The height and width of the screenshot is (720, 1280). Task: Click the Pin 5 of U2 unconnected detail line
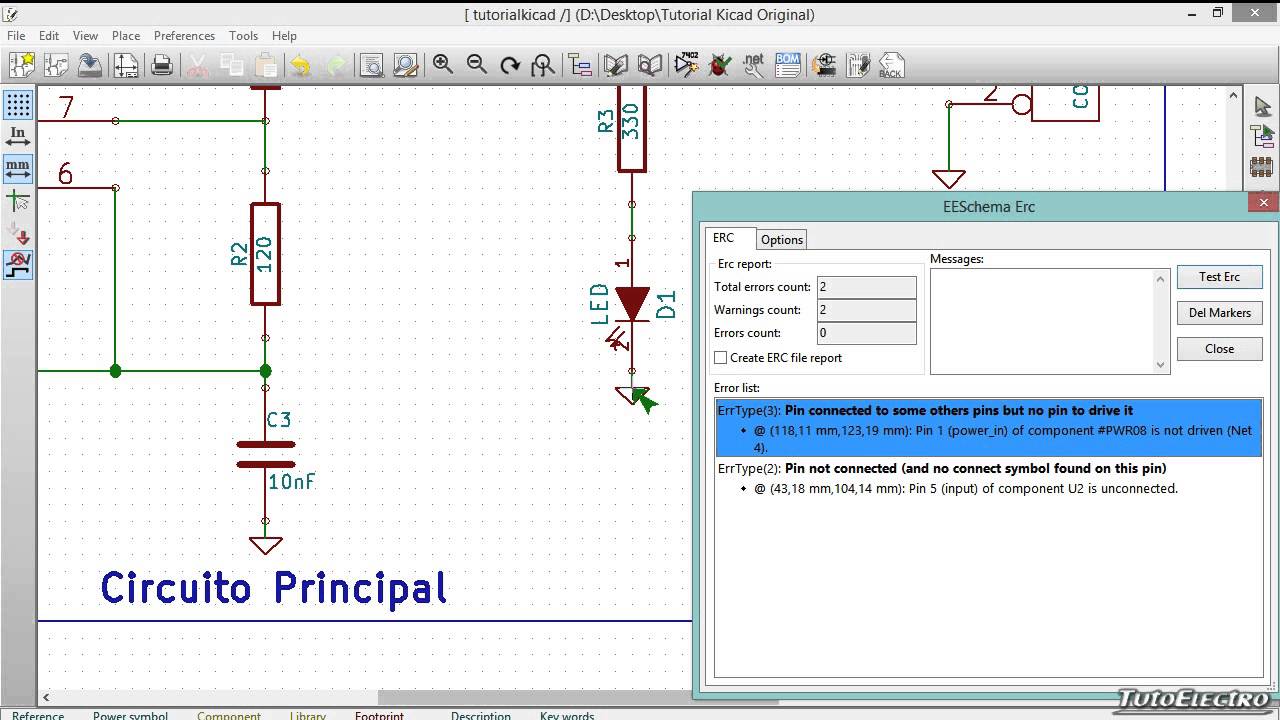[x=966, y=489]
